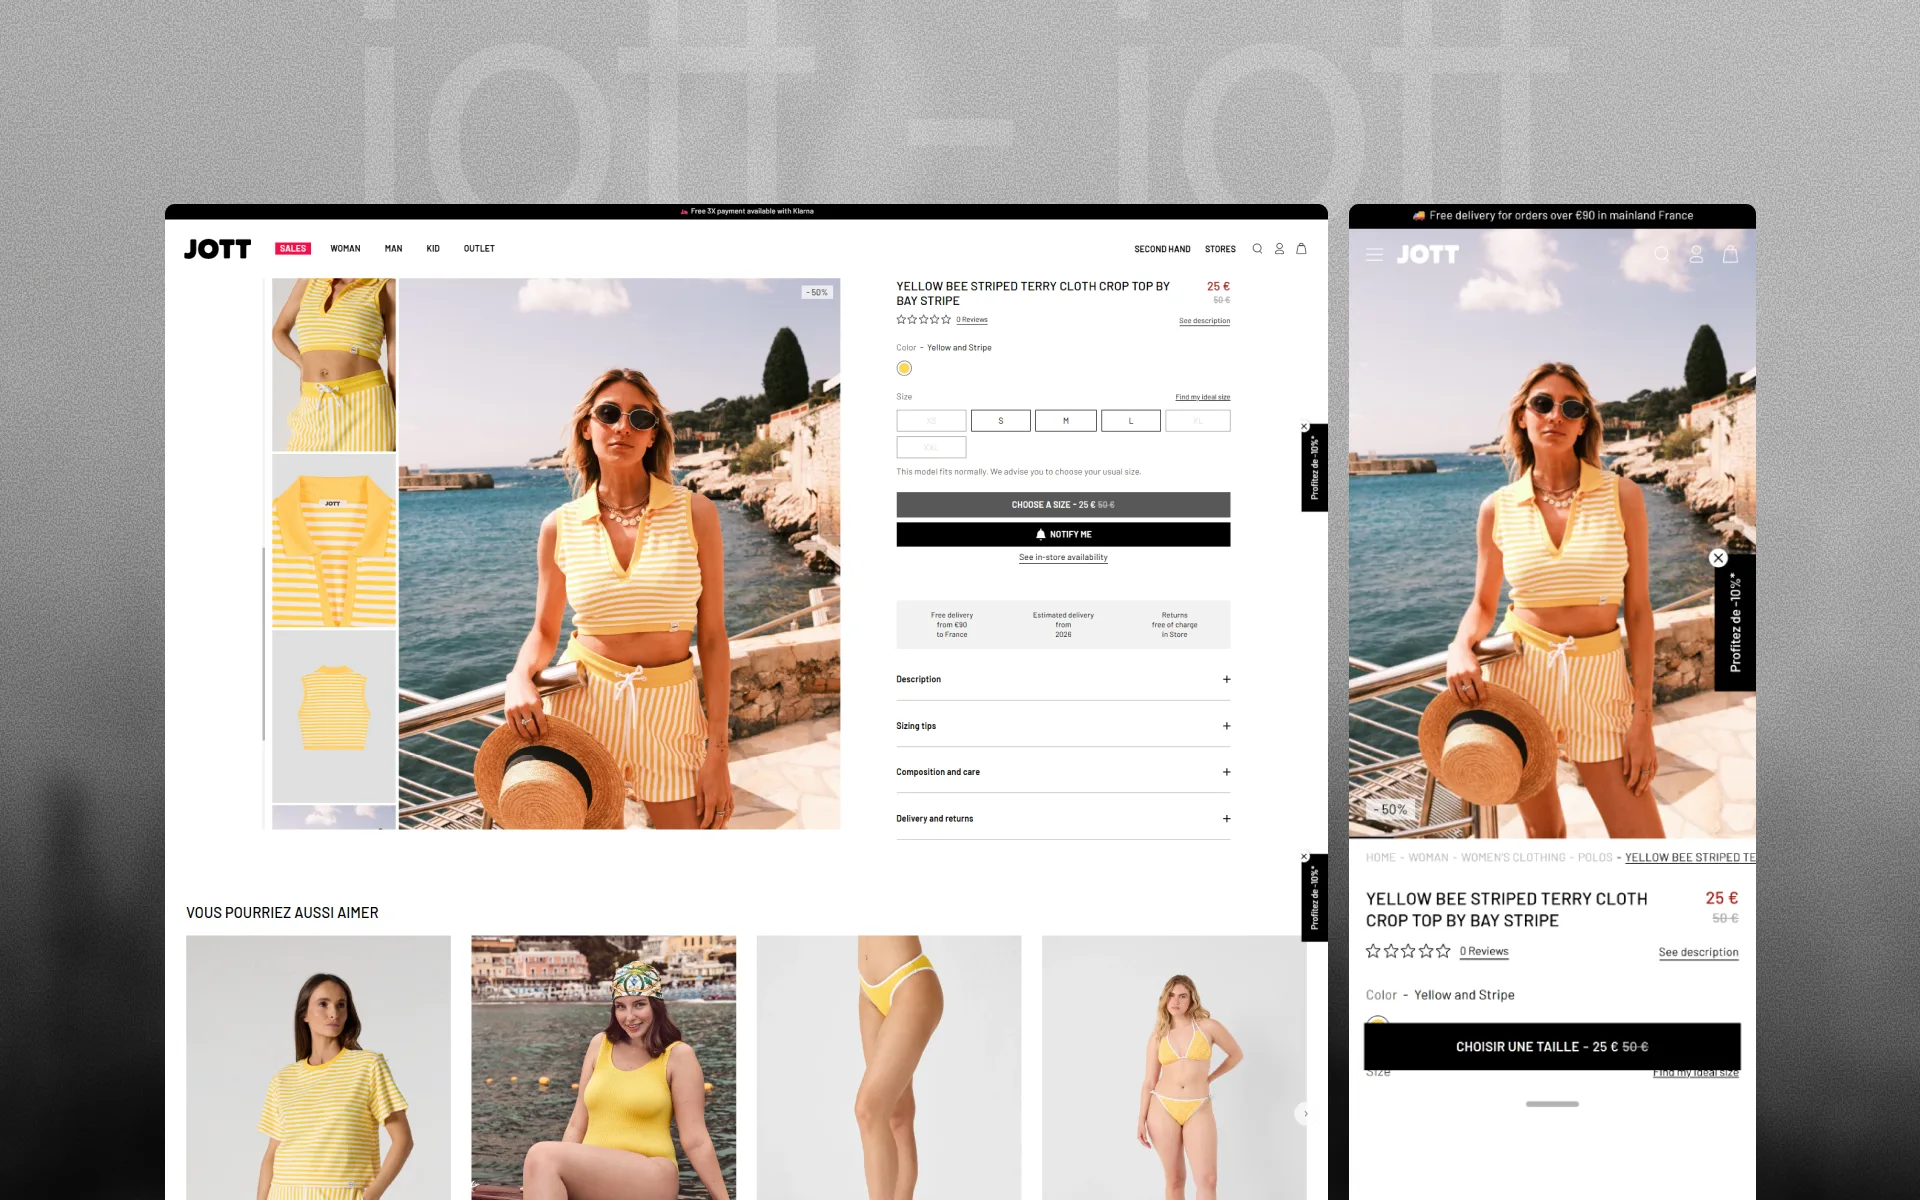Viewport: 1920px width, 1200px height.
Task: Open the MAN menu
Action: [393, 249]
